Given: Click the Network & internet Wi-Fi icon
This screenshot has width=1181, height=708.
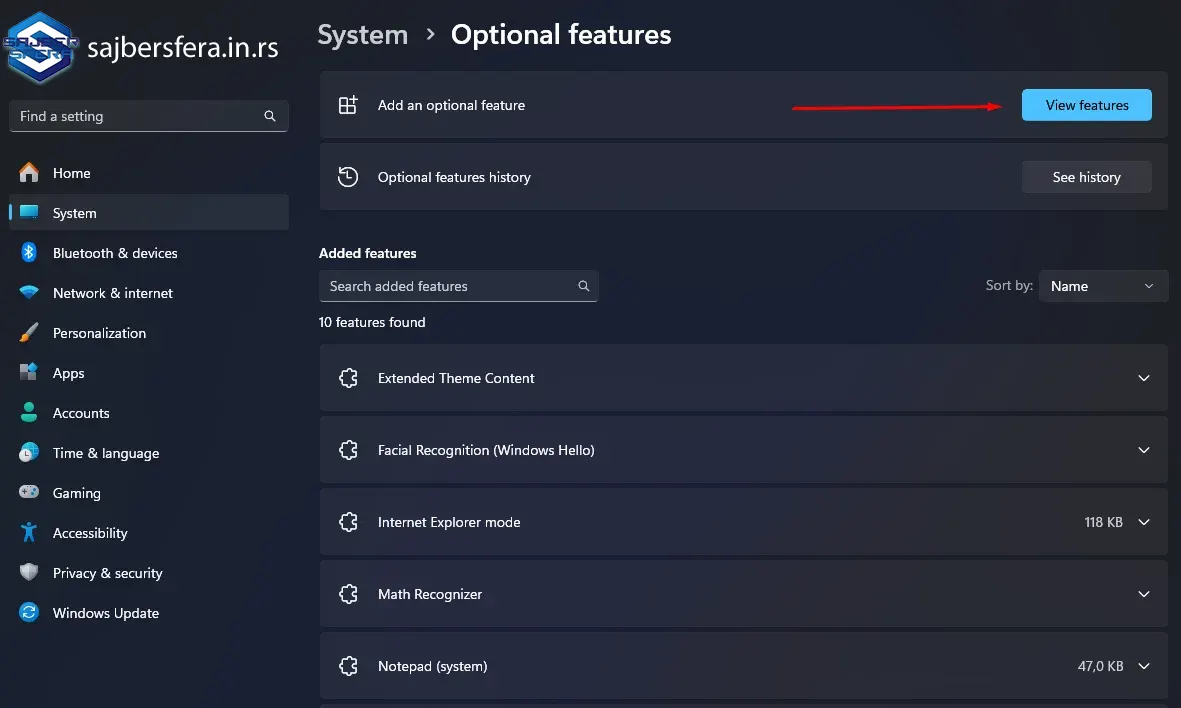Looking at the screenshot, I should (29, 293).
